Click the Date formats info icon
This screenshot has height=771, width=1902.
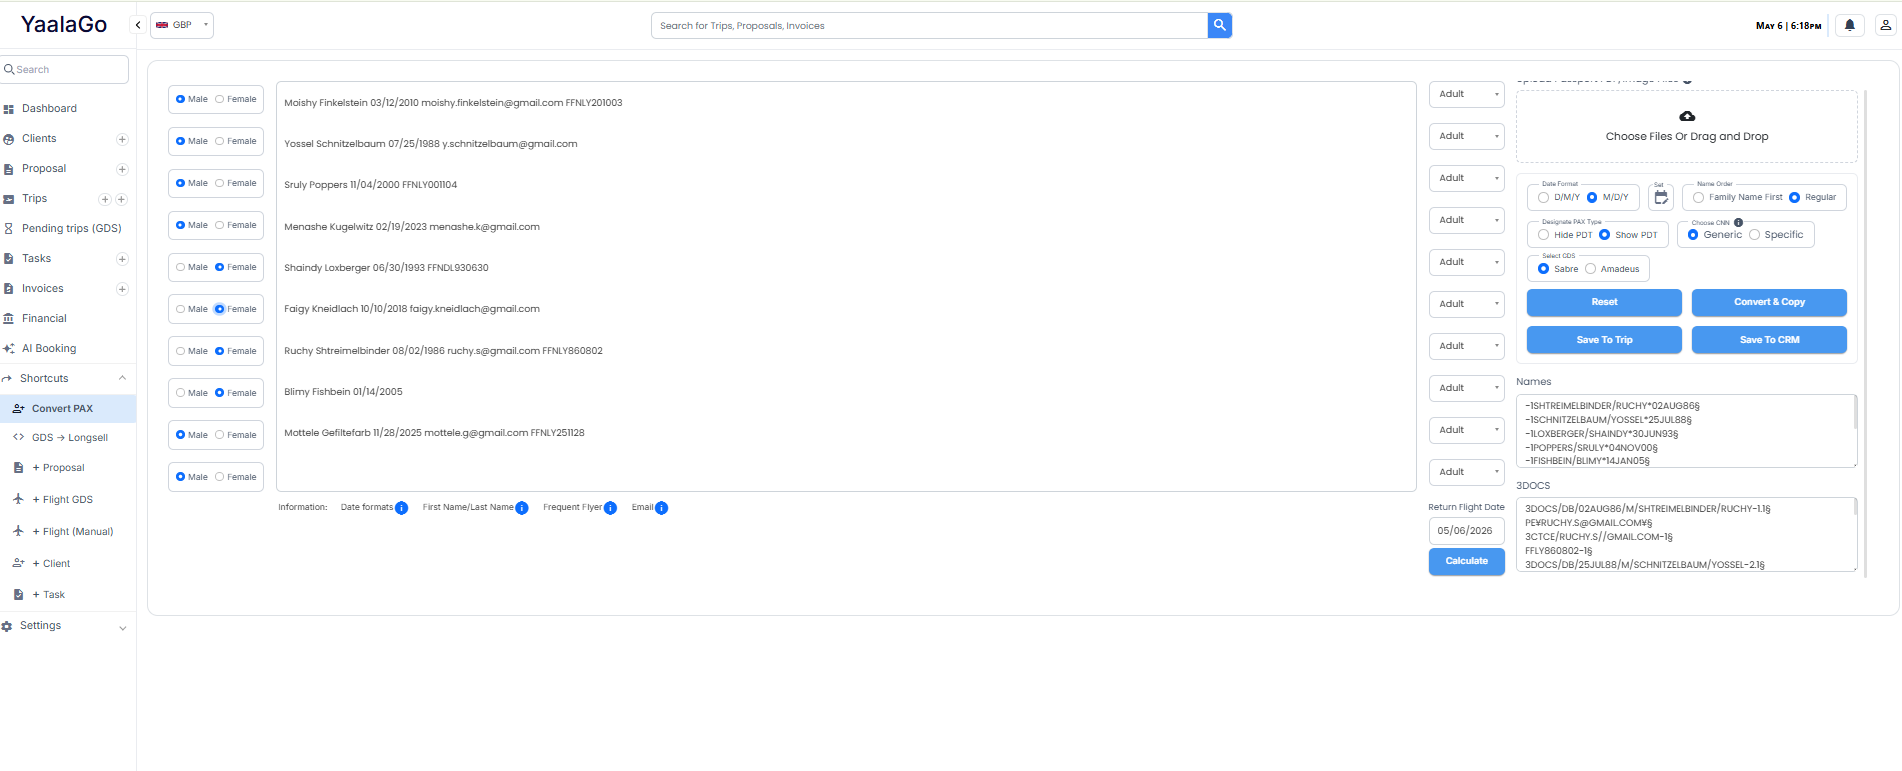pos(401,508)
